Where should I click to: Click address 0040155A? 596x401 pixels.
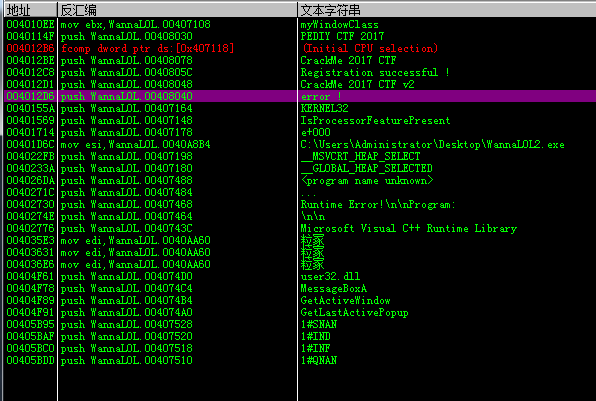point(30,108)
